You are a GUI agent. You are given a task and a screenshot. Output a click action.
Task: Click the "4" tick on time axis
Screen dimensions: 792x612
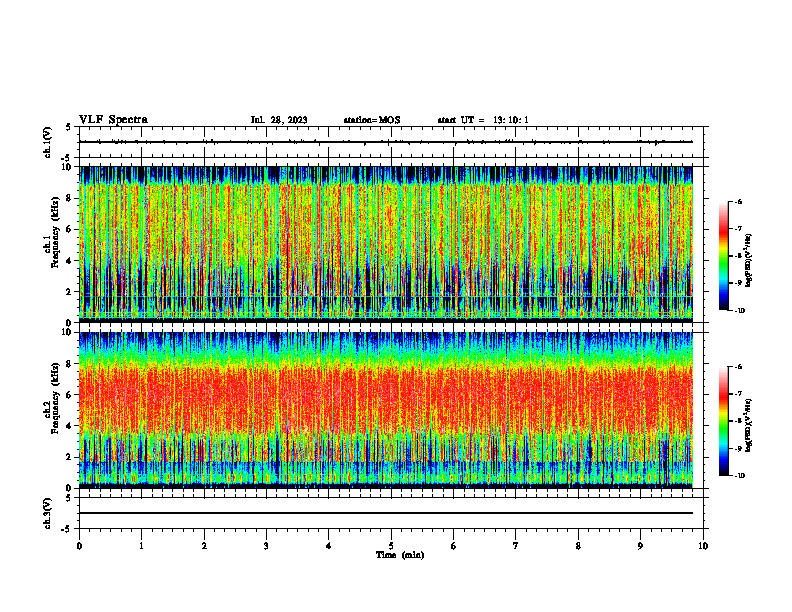pyautogui.click(x=329, y=546)
